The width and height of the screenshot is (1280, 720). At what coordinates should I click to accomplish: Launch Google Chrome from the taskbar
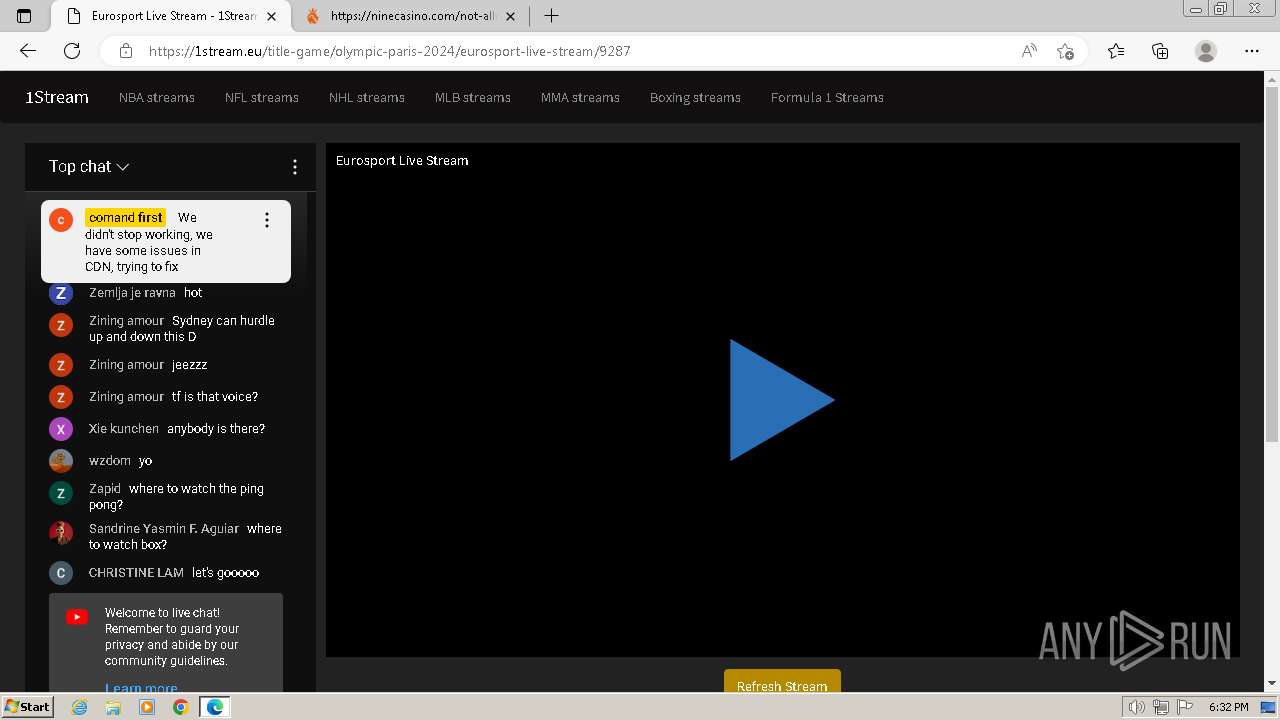tap(180, 707)
